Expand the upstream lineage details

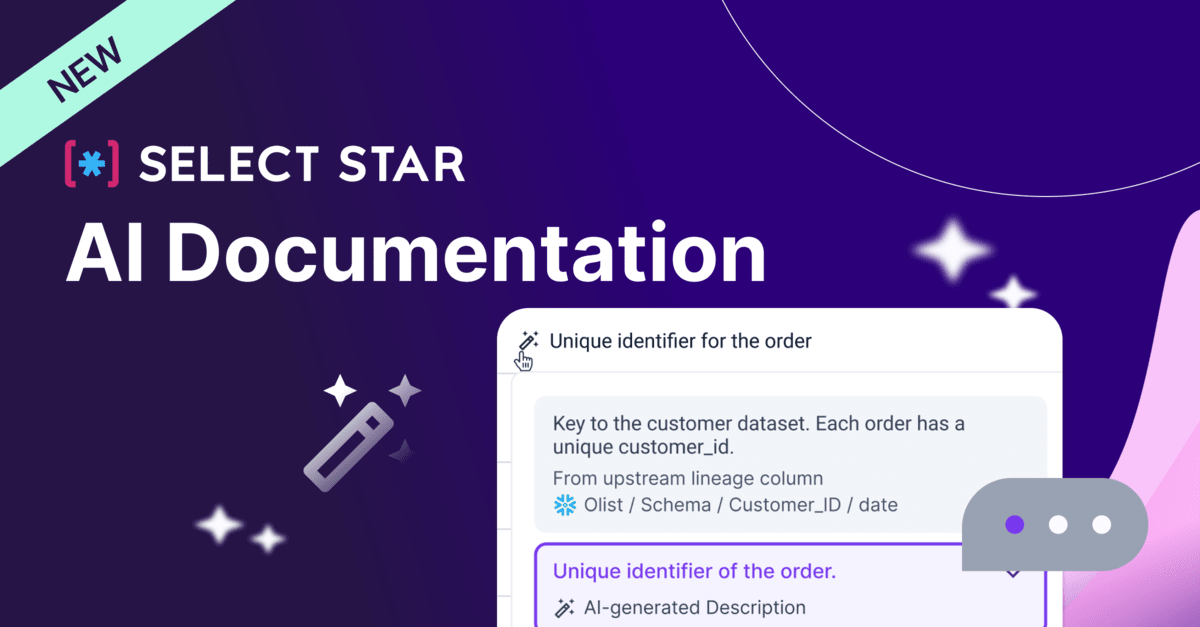(x=686, y=479)
